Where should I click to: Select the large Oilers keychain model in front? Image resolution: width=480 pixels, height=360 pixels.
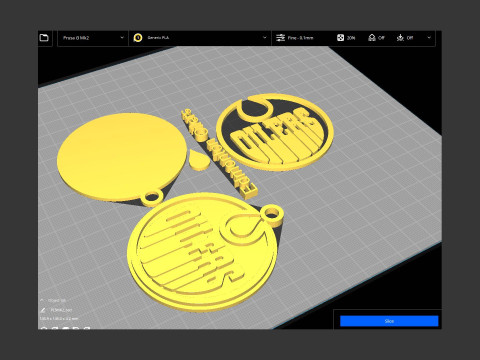click(203, 252)
